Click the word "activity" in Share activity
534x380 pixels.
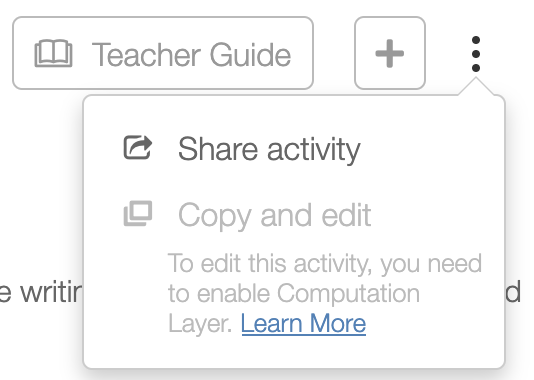click(314, 149)
